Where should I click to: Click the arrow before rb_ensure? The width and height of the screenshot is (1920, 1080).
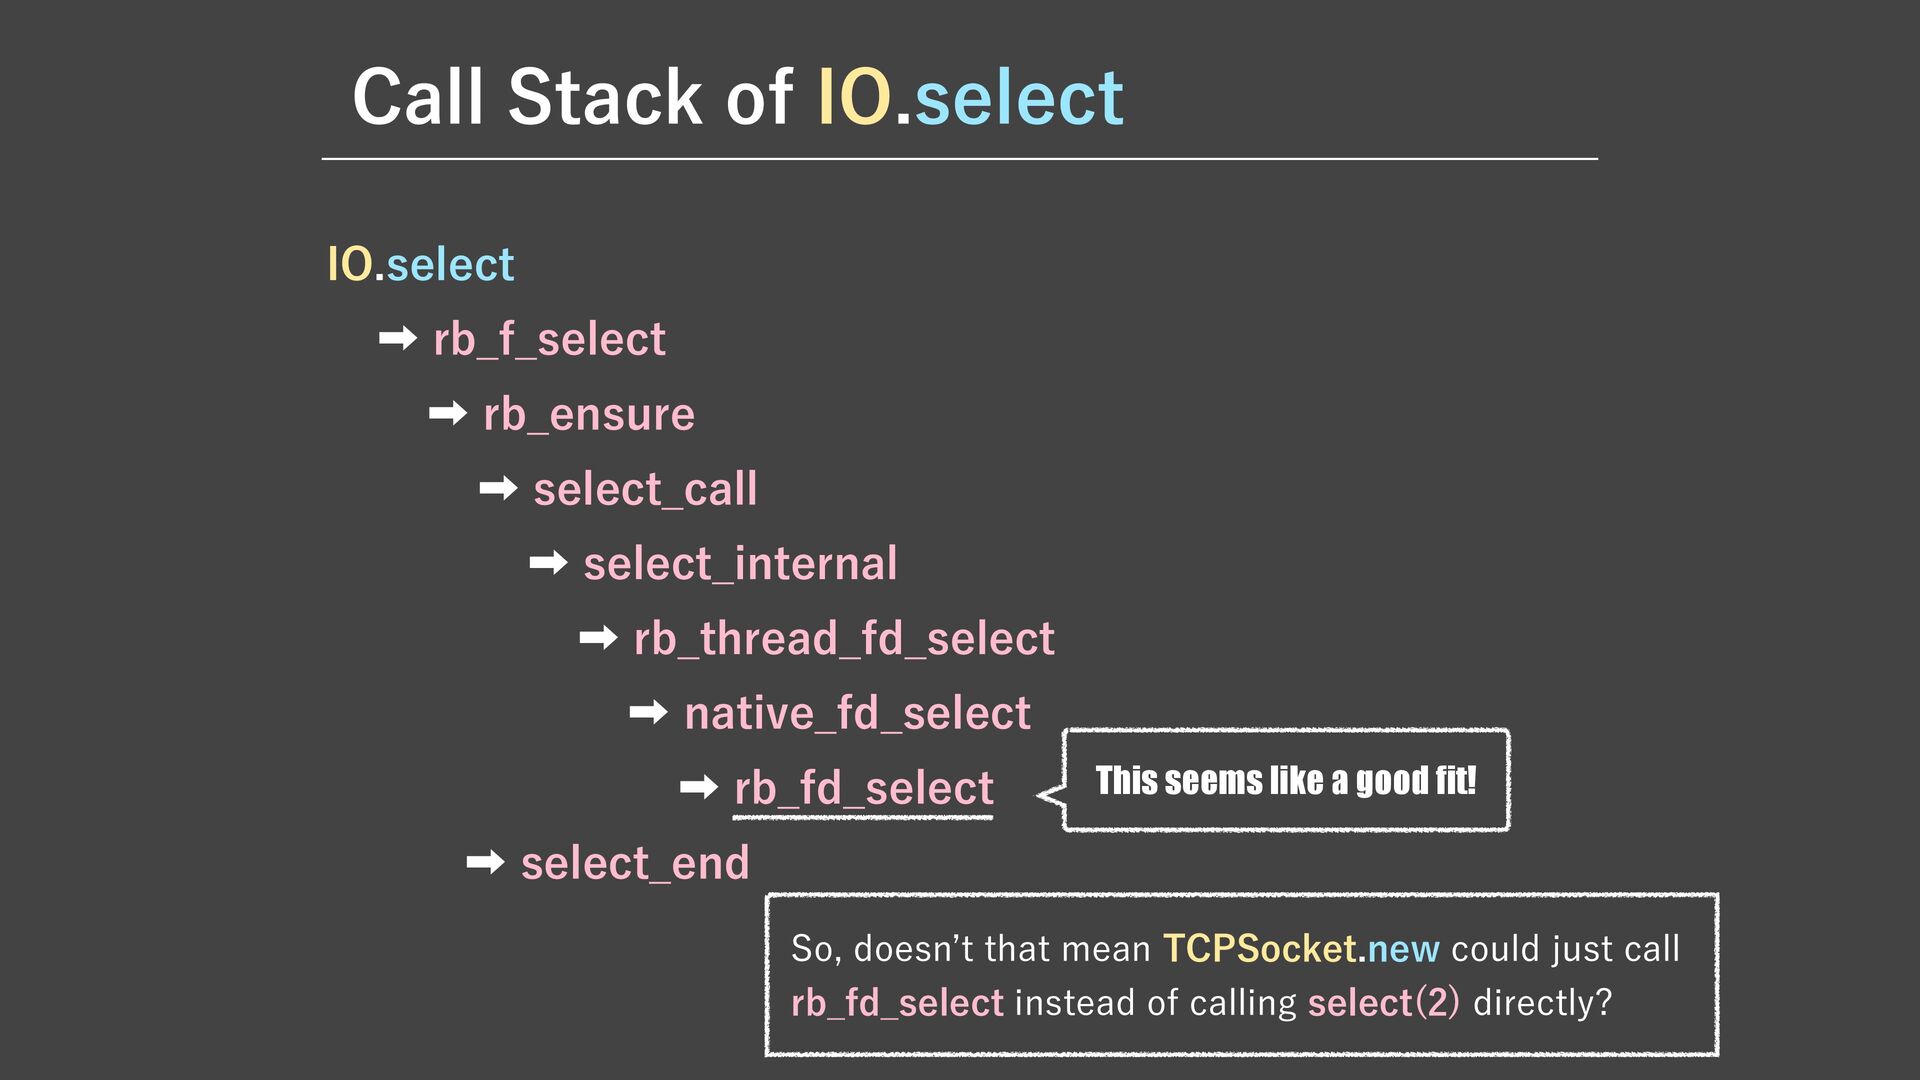tap(447, 413)
